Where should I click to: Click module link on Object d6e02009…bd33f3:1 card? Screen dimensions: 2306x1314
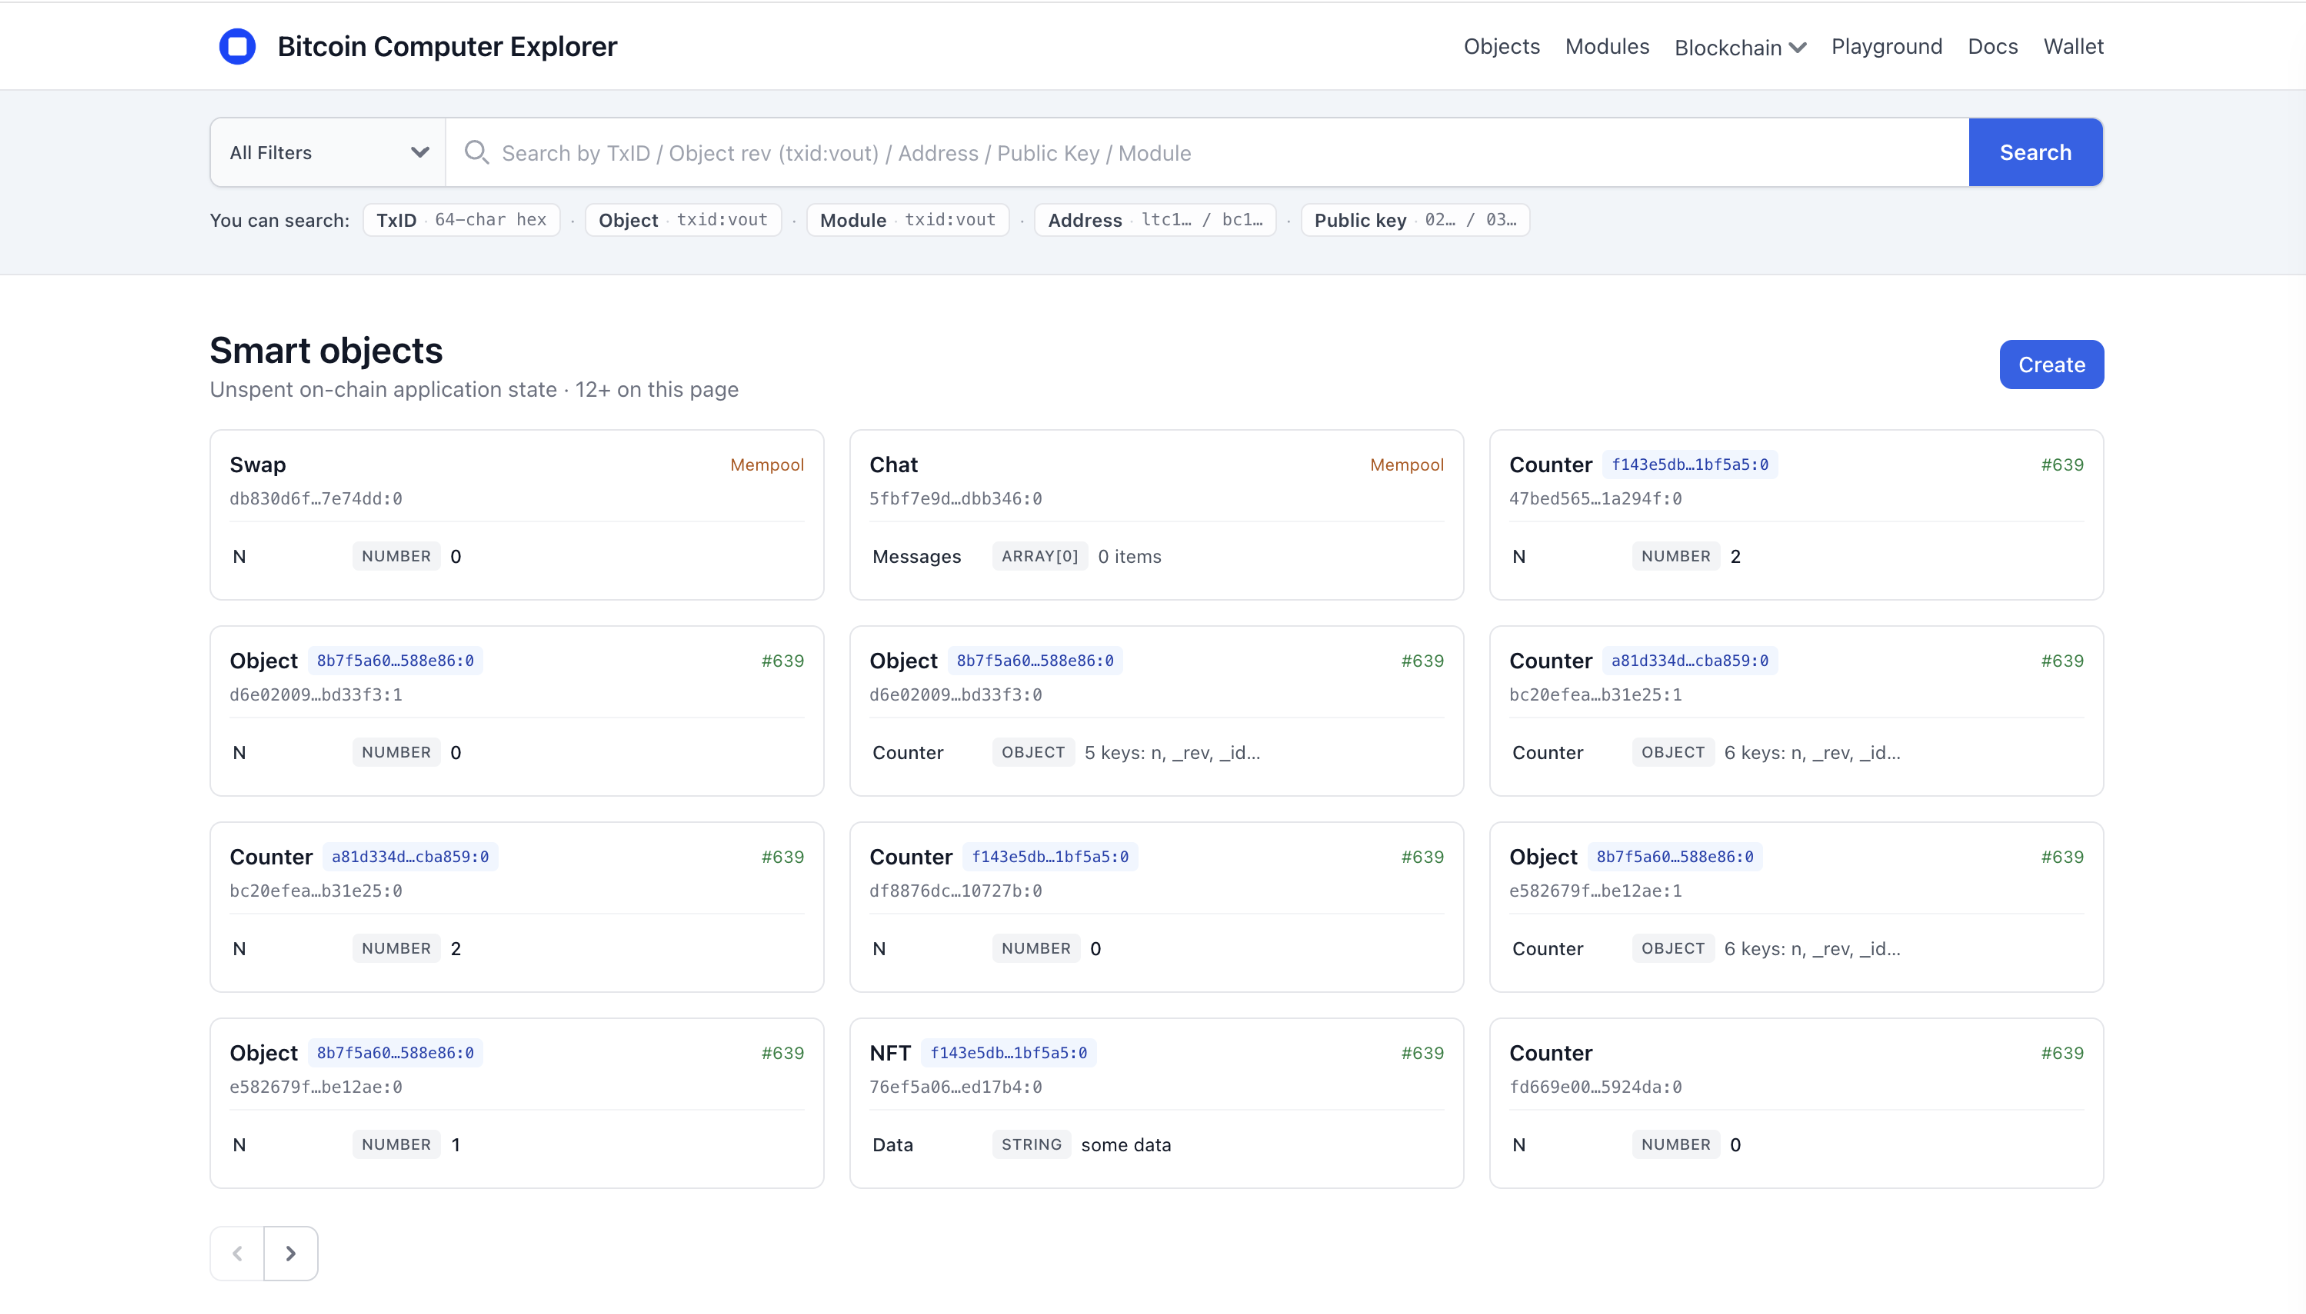coord(395,661)
